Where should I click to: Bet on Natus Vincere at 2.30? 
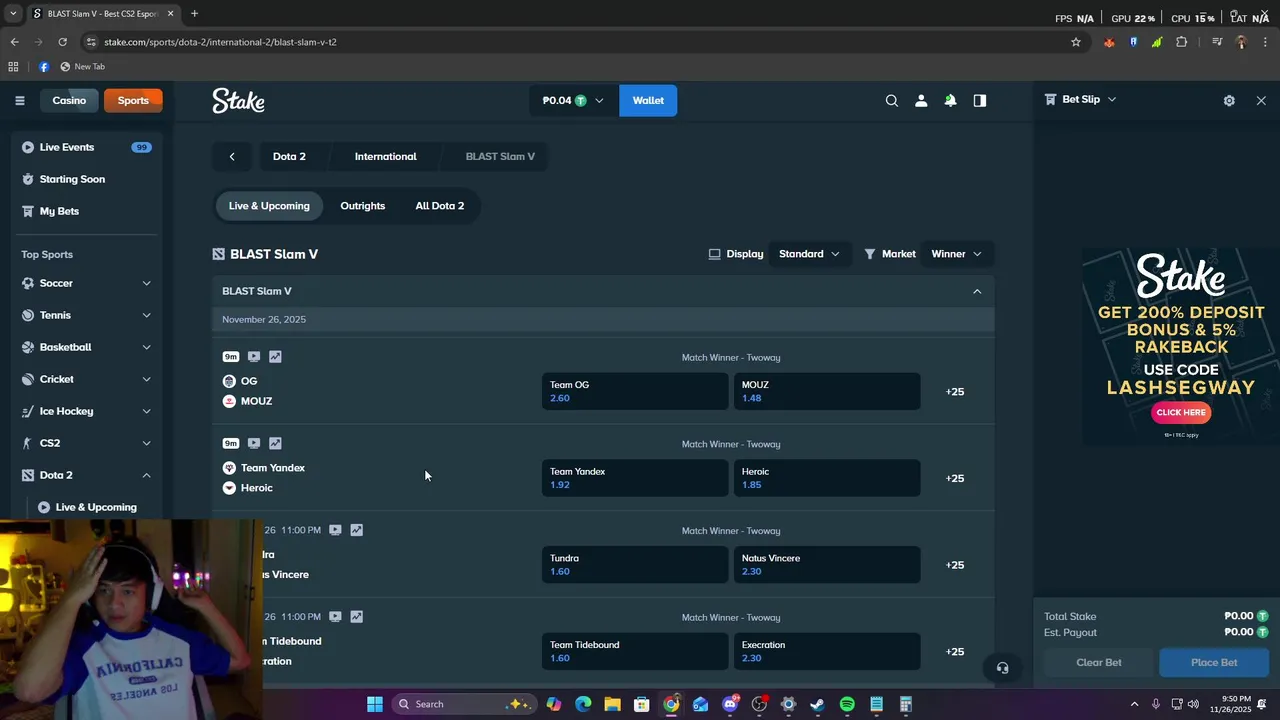pyautogui.click(x=827, y=565)
